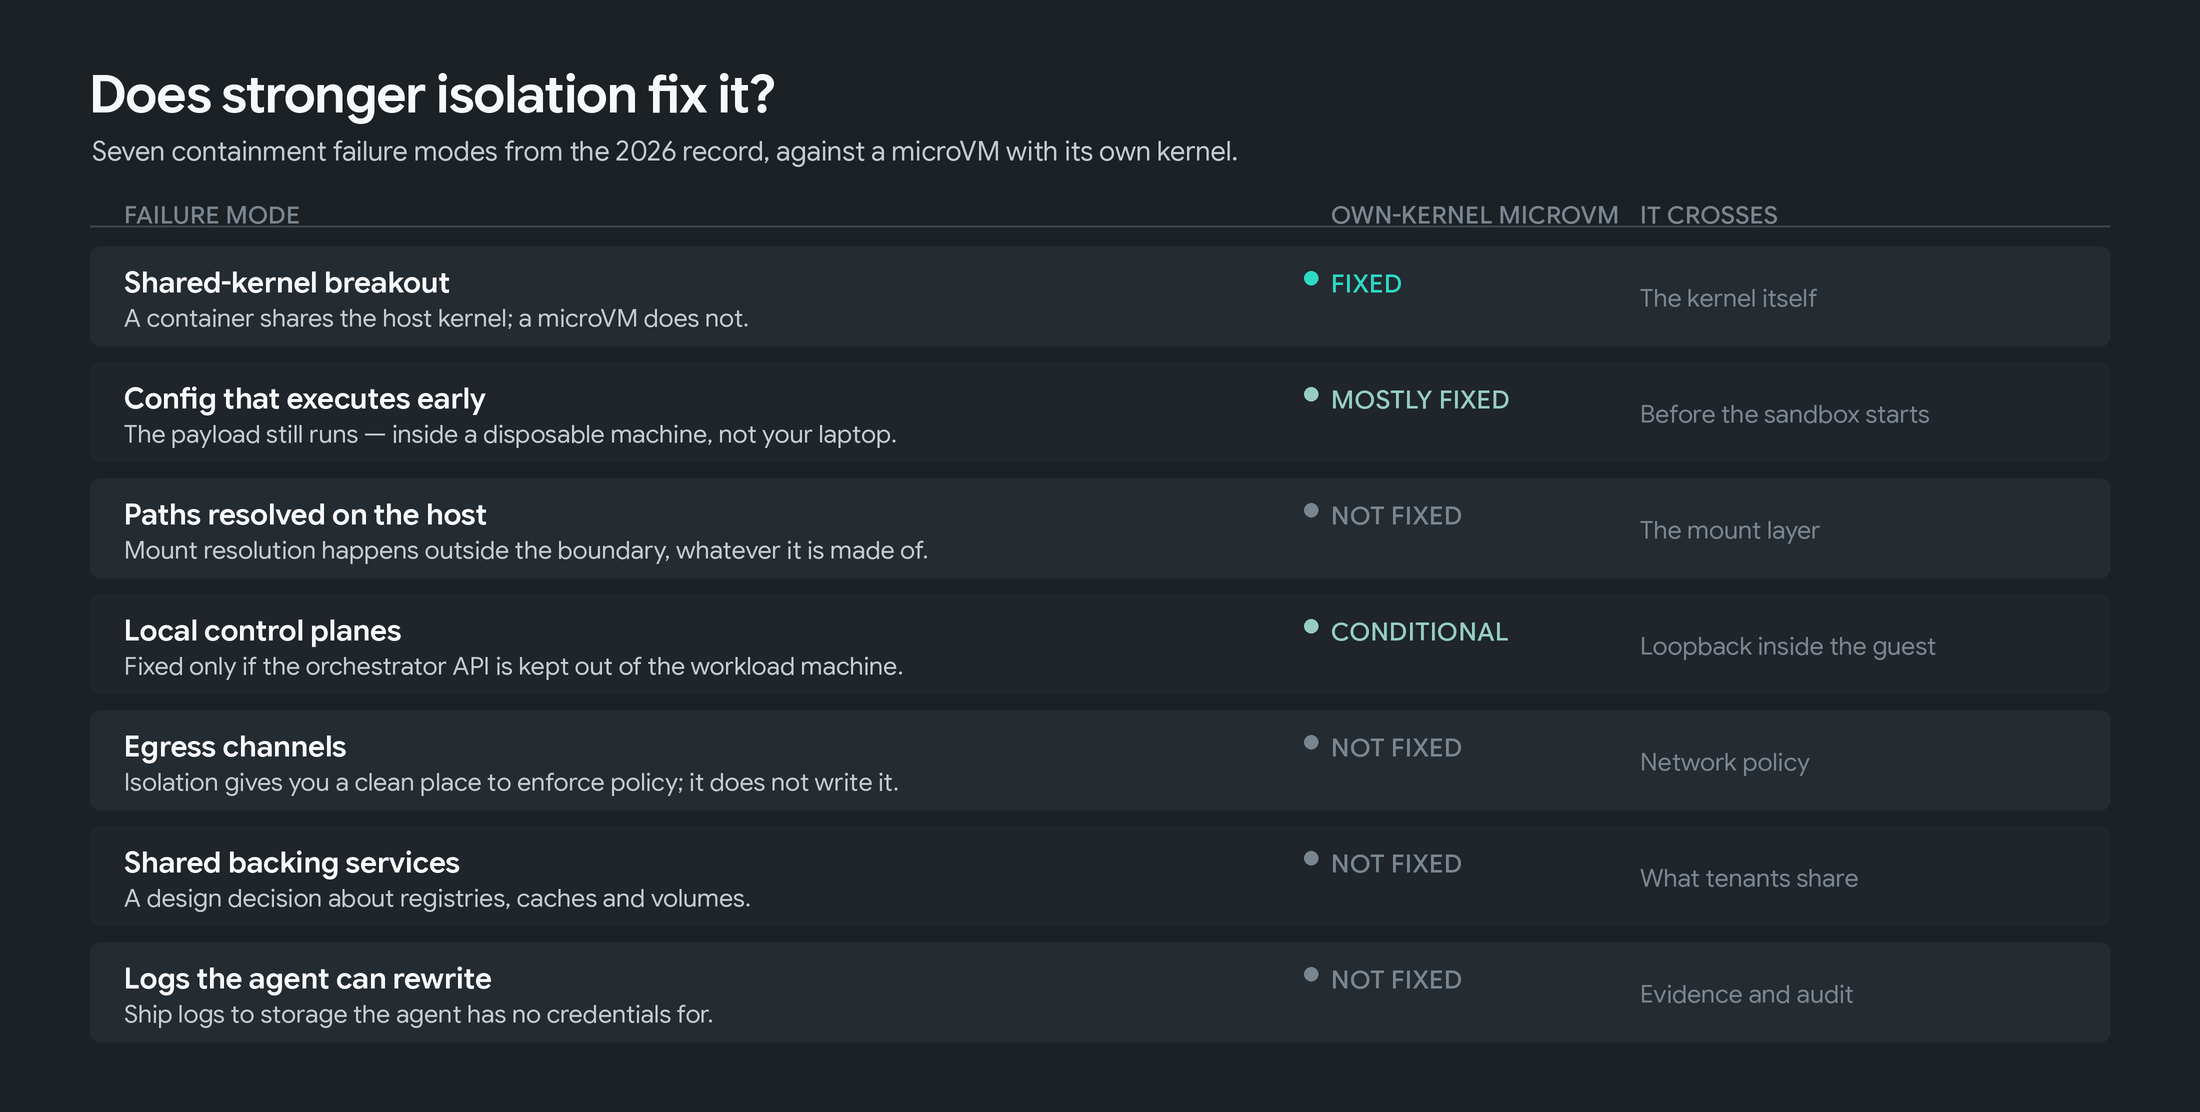Click 'Logs the agent can rewrite' title
2200x1112 pixels.
308,979
